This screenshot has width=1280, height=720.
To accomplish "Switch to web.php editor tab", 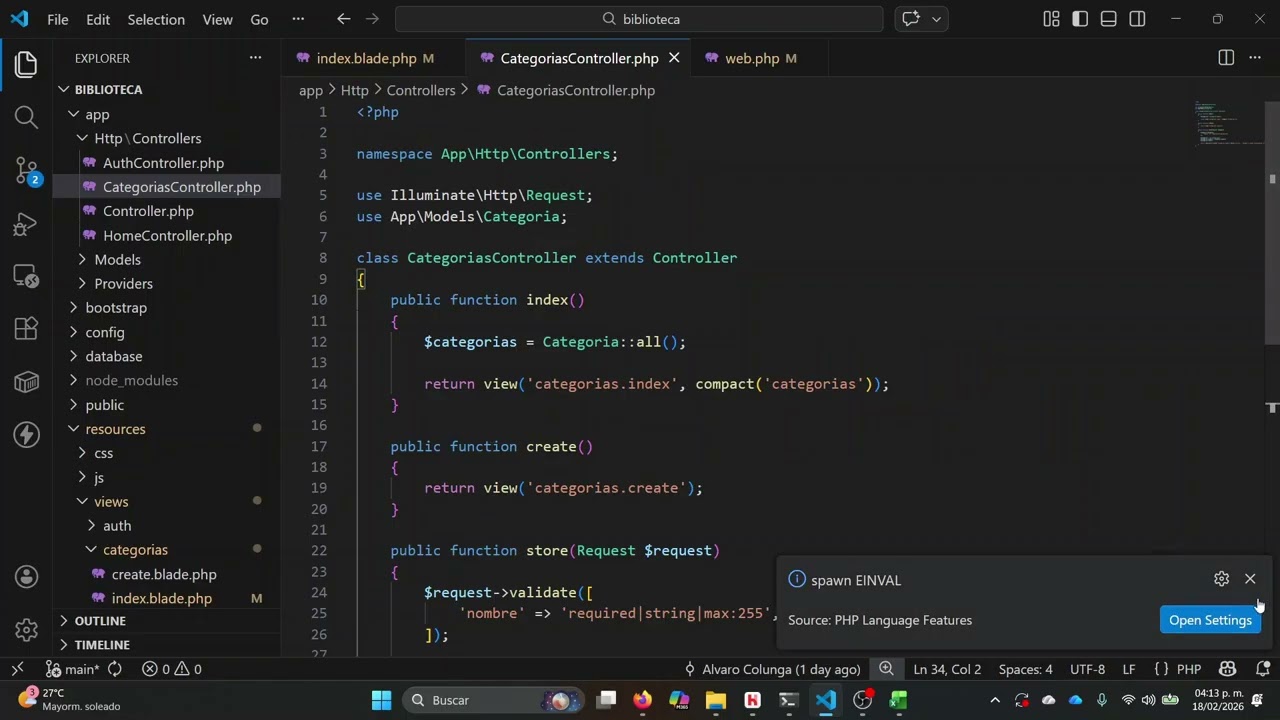I will (x=752, y=58).
